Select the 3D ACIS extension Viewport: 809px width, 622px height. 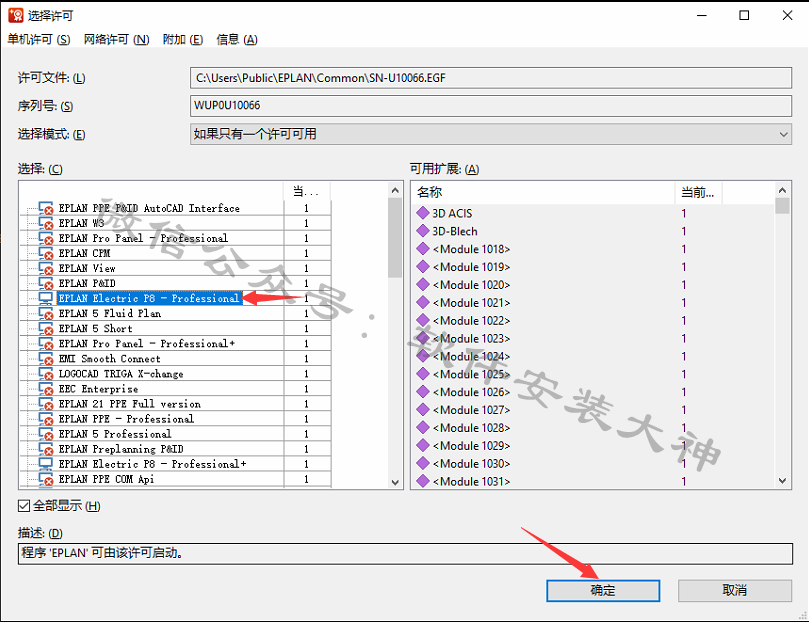pos(452,213)
